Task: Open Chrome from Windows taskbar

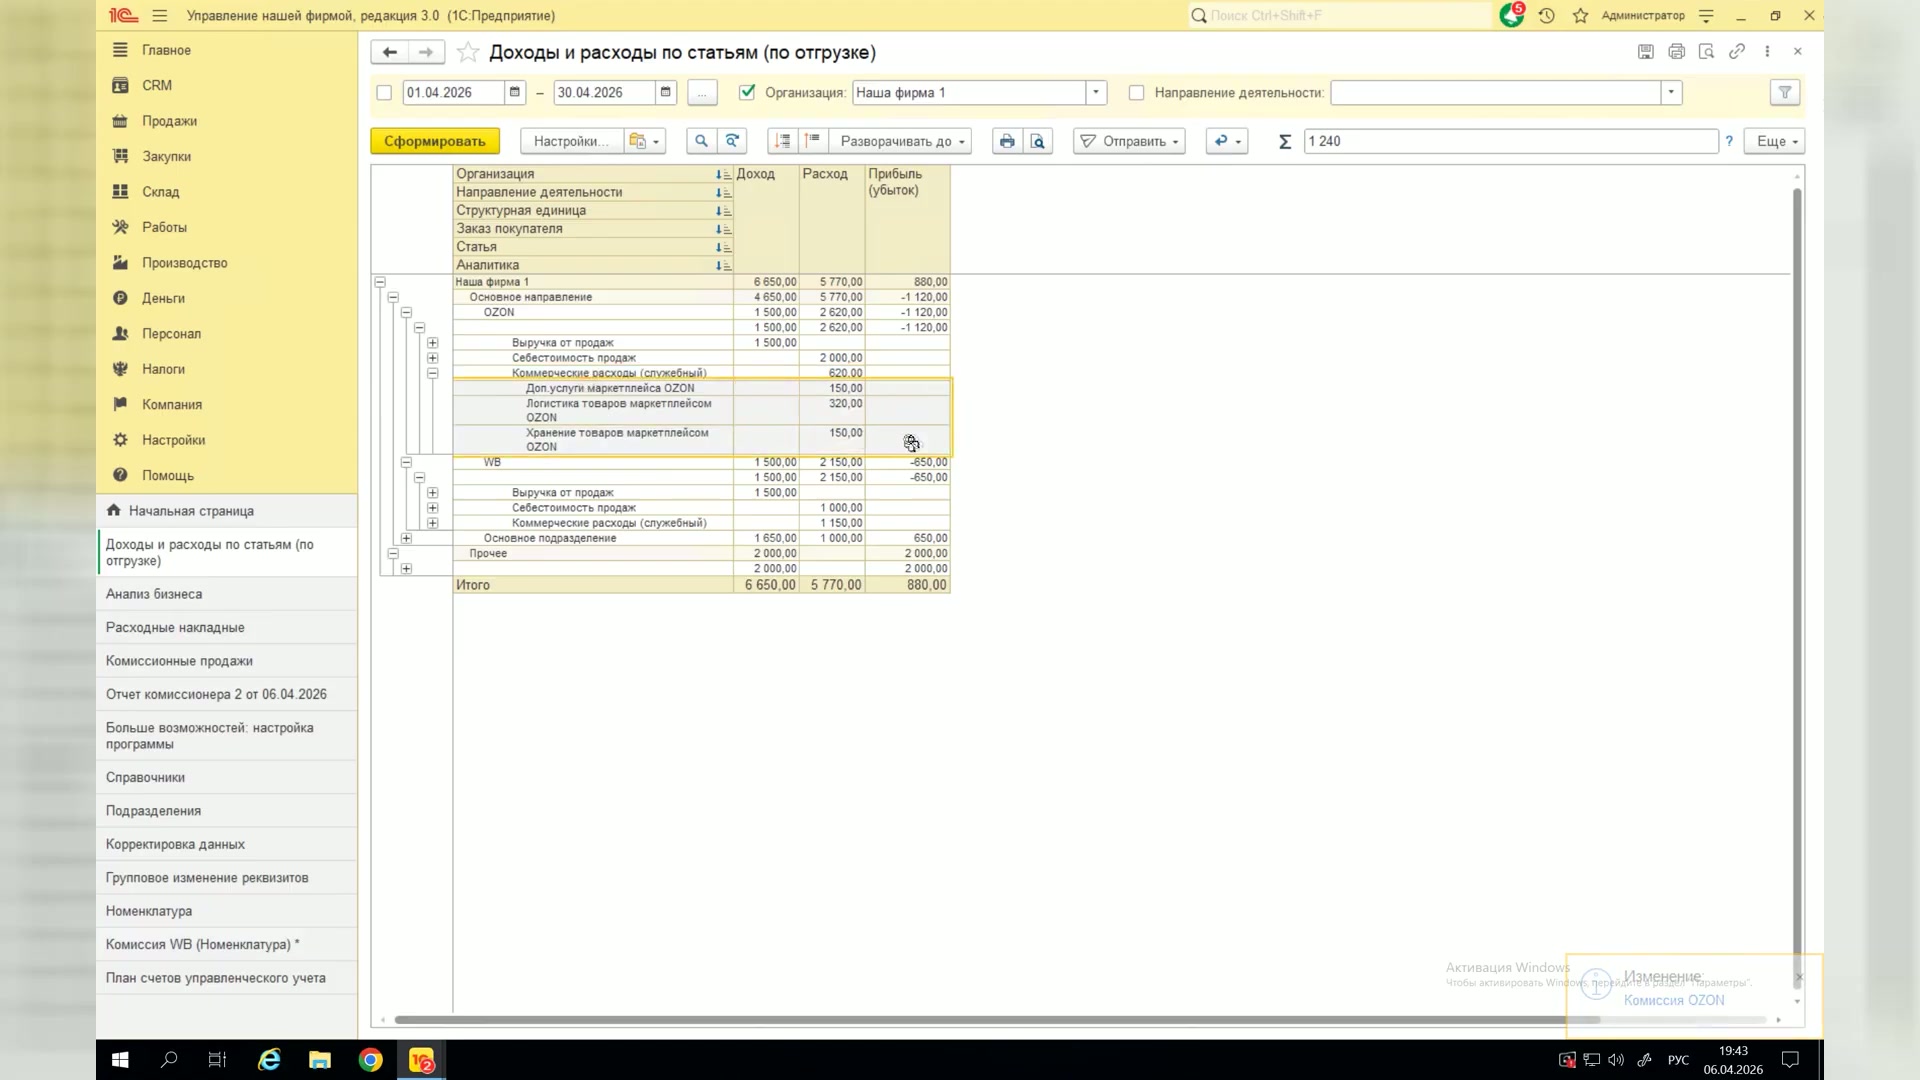Action: (x=370, y=1060)
